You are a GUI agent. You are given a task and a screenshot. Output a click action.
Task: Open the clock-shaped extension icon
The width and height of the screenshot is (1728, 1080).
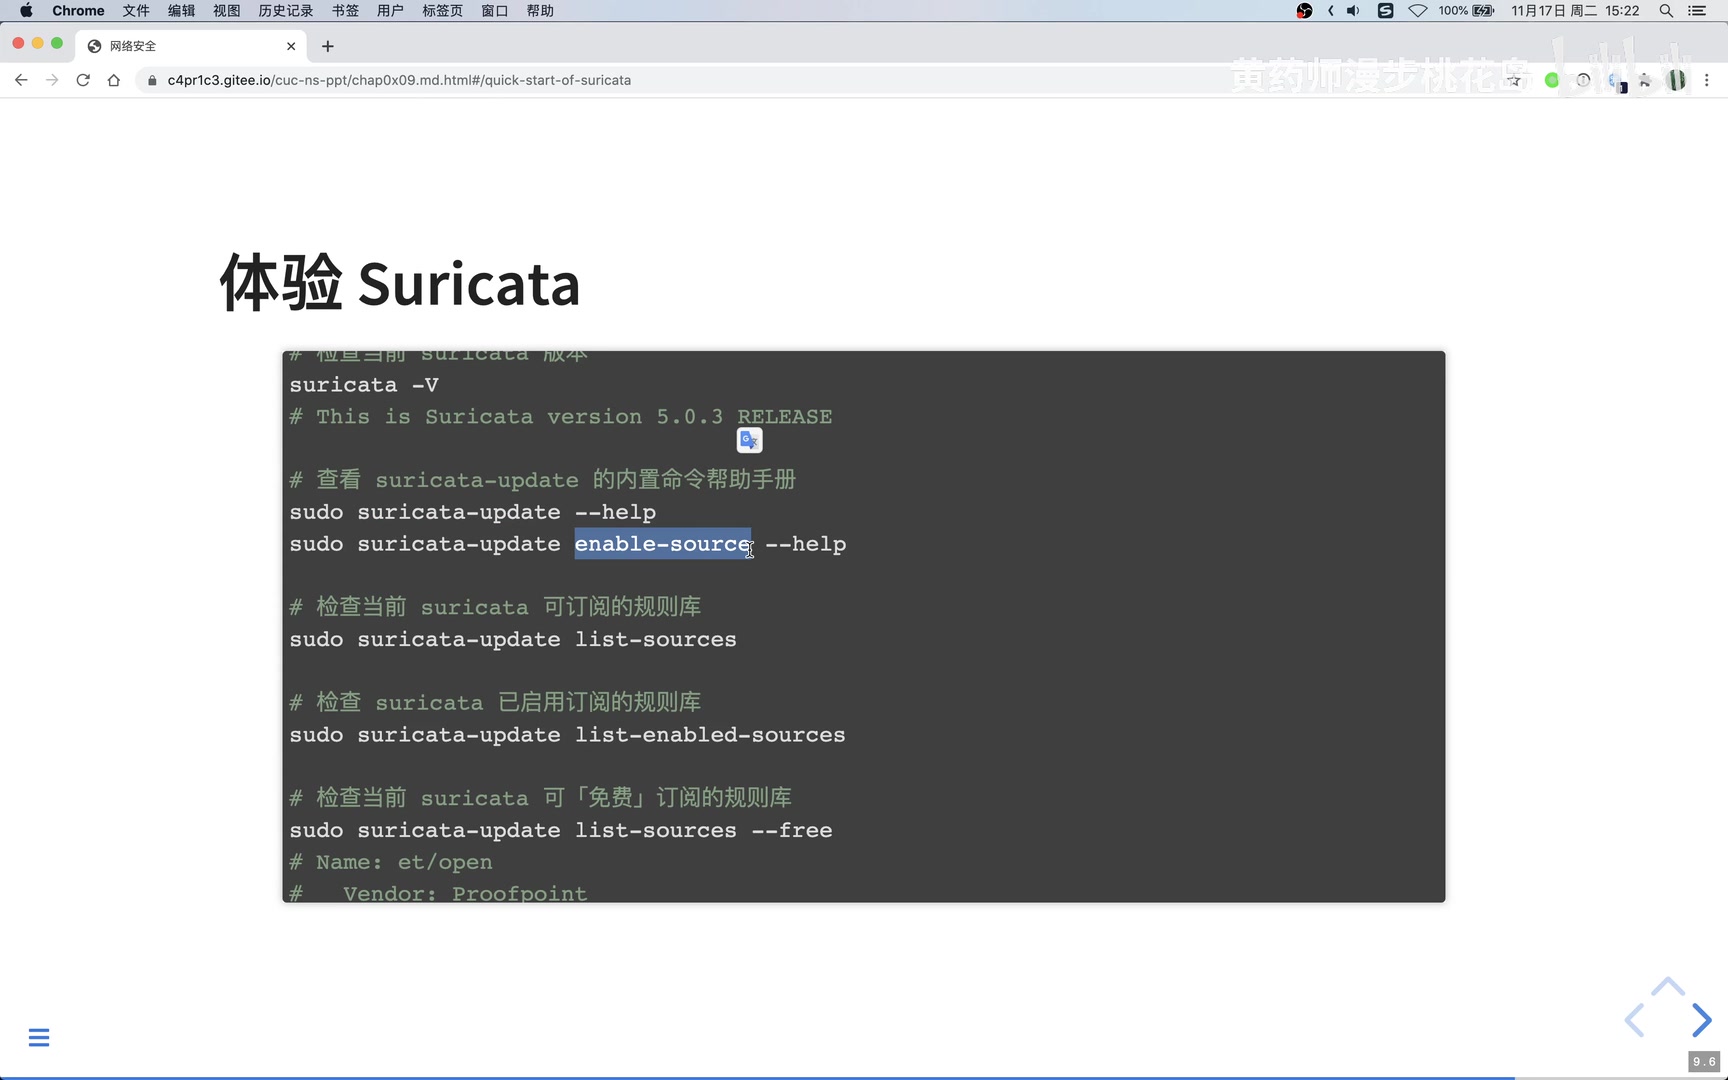pyautogui.click(x=1583, y=80)
